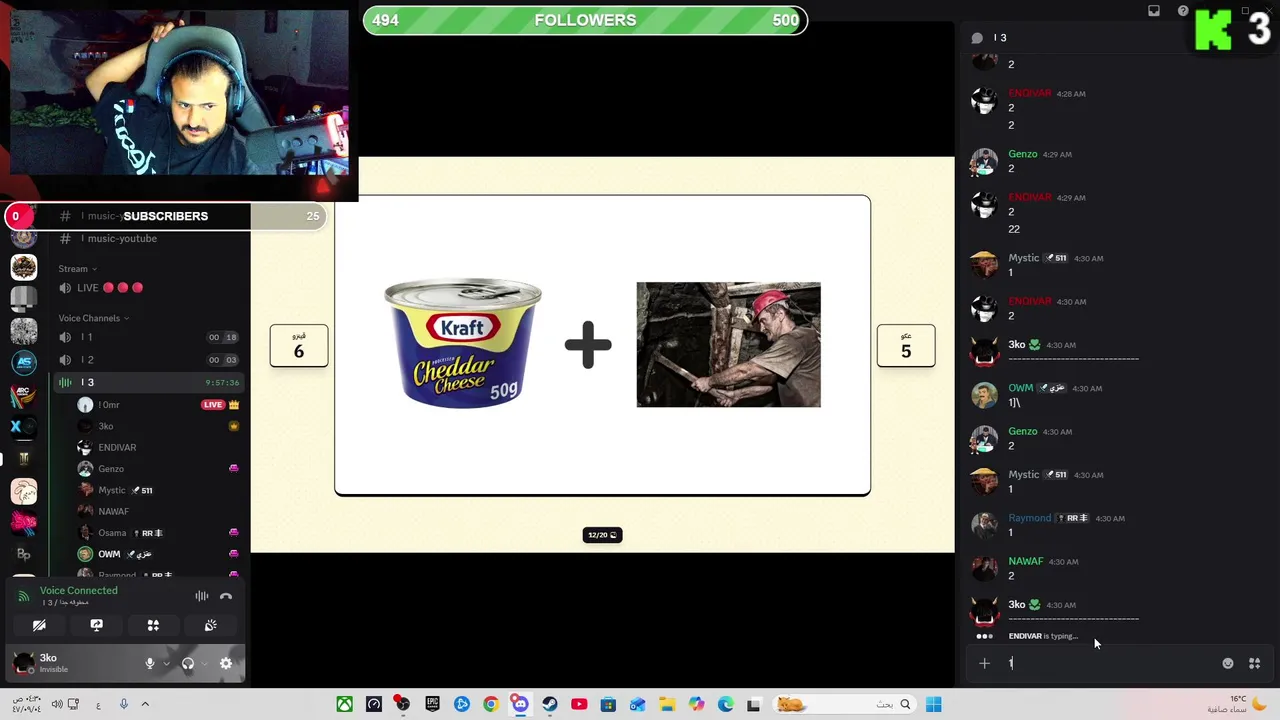The image size is (1280, 720).
Task: Join voice channel I 2
Action: [148, 360]
